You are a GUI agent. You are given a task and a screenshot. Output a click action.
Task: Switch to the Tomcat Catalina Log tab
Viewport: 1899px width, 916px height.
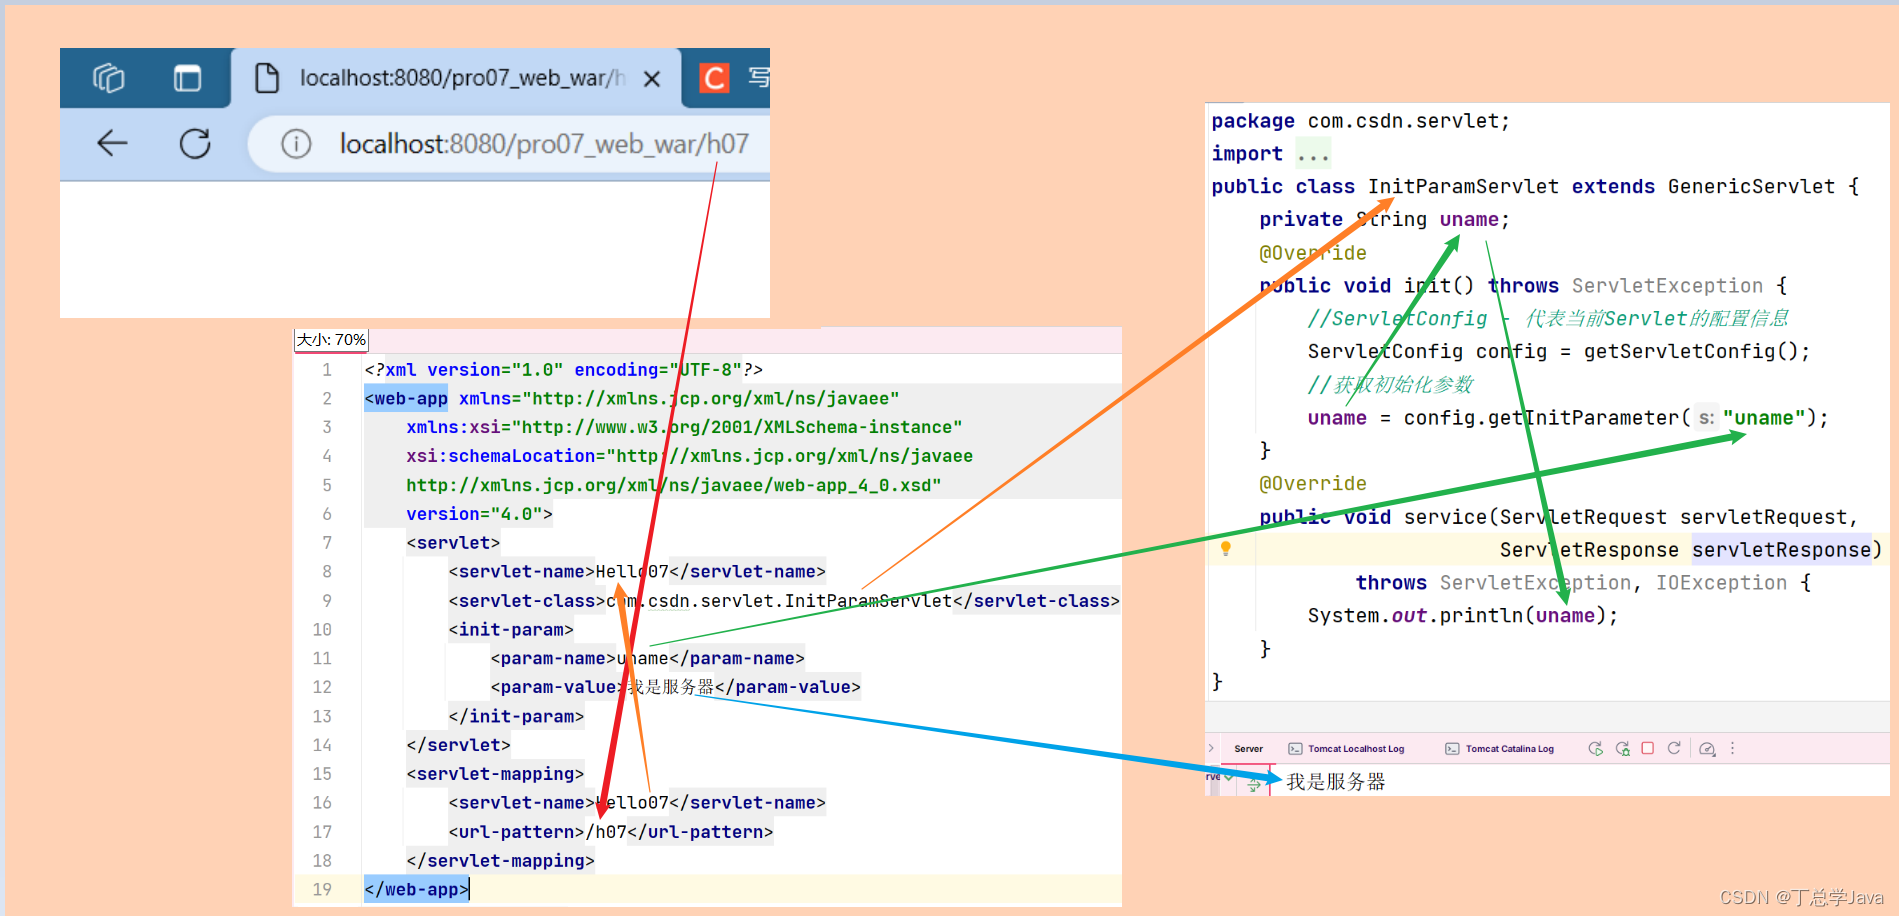1510,749
